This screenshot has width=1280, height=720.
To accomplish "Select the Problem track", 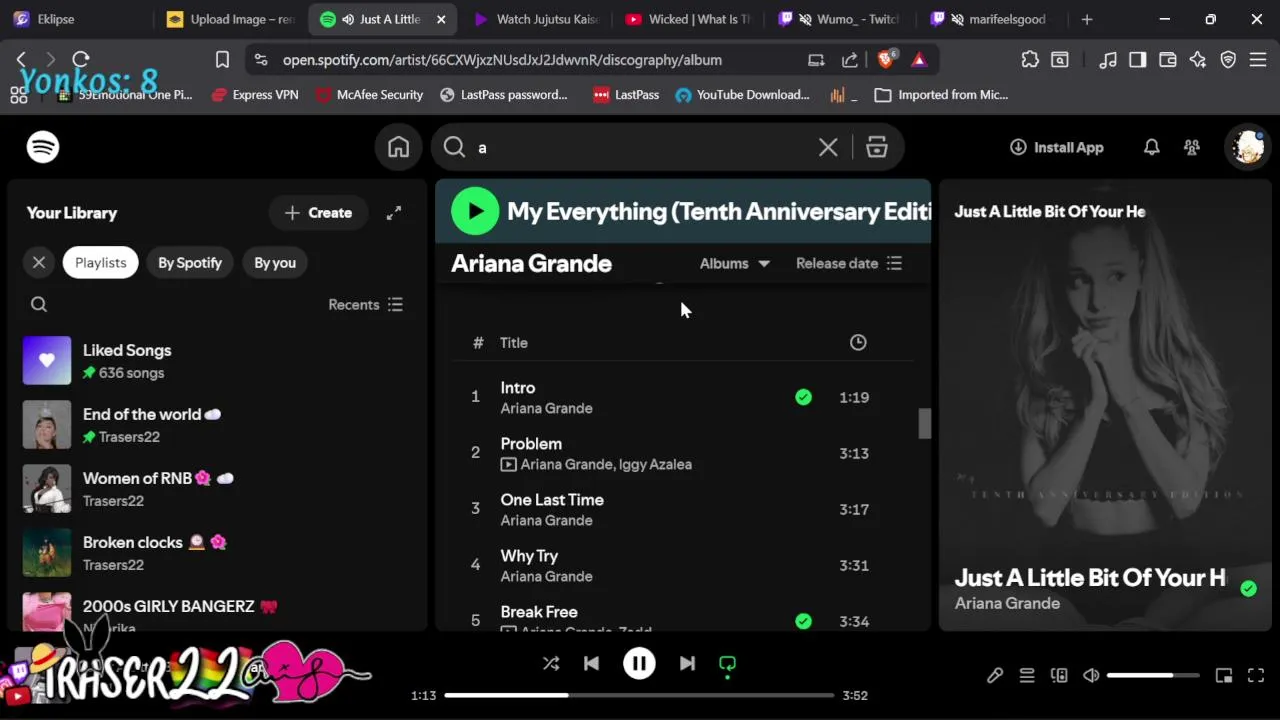I will point(531,443).
